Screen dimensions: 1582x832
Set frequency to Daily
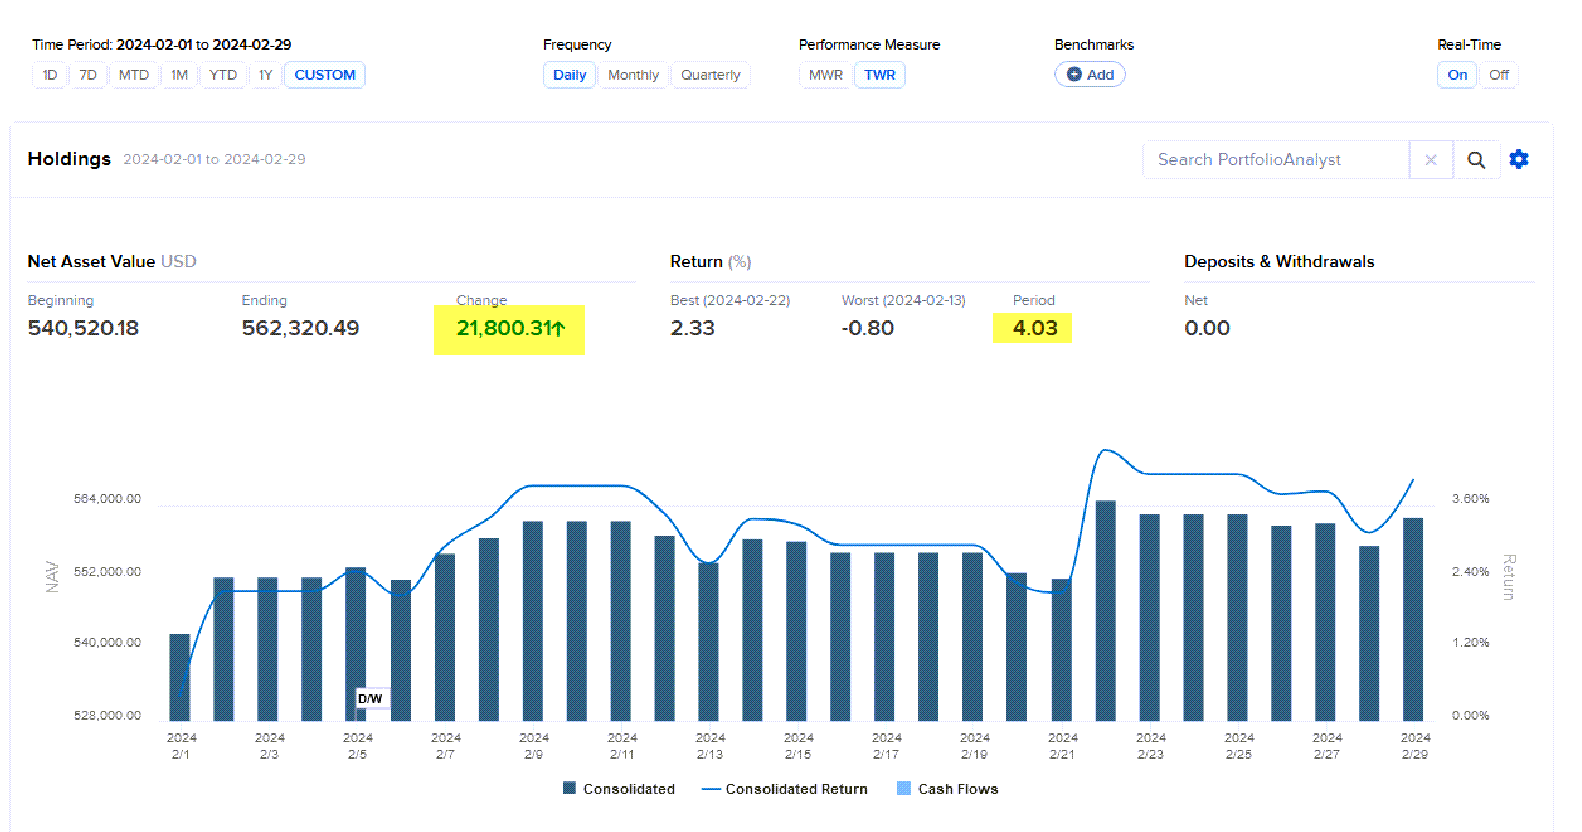pos(570,75)
